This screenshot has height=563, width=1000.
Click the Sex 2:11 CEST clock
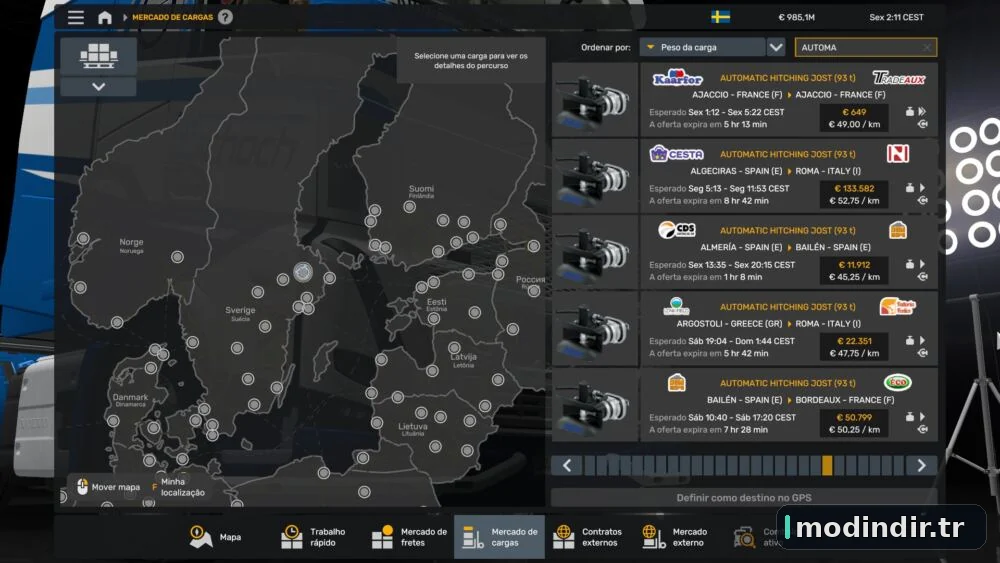click(896, 17)
